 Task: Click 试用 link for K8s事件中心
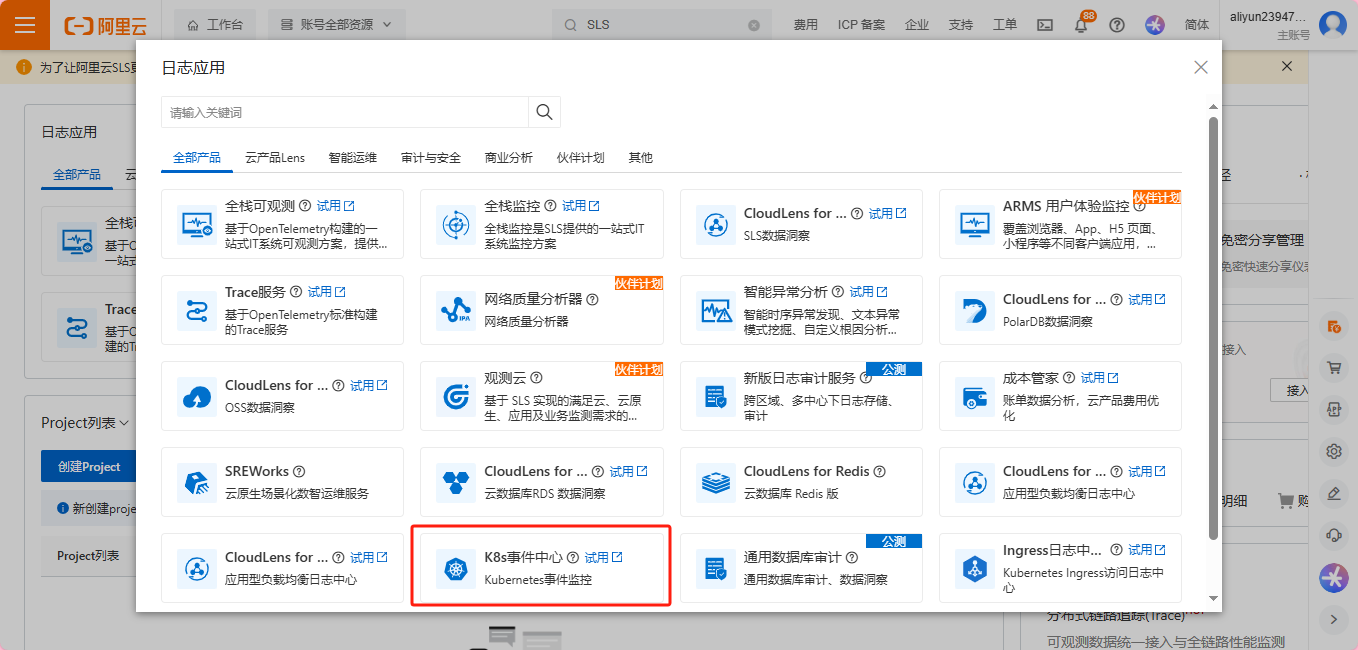603,557
